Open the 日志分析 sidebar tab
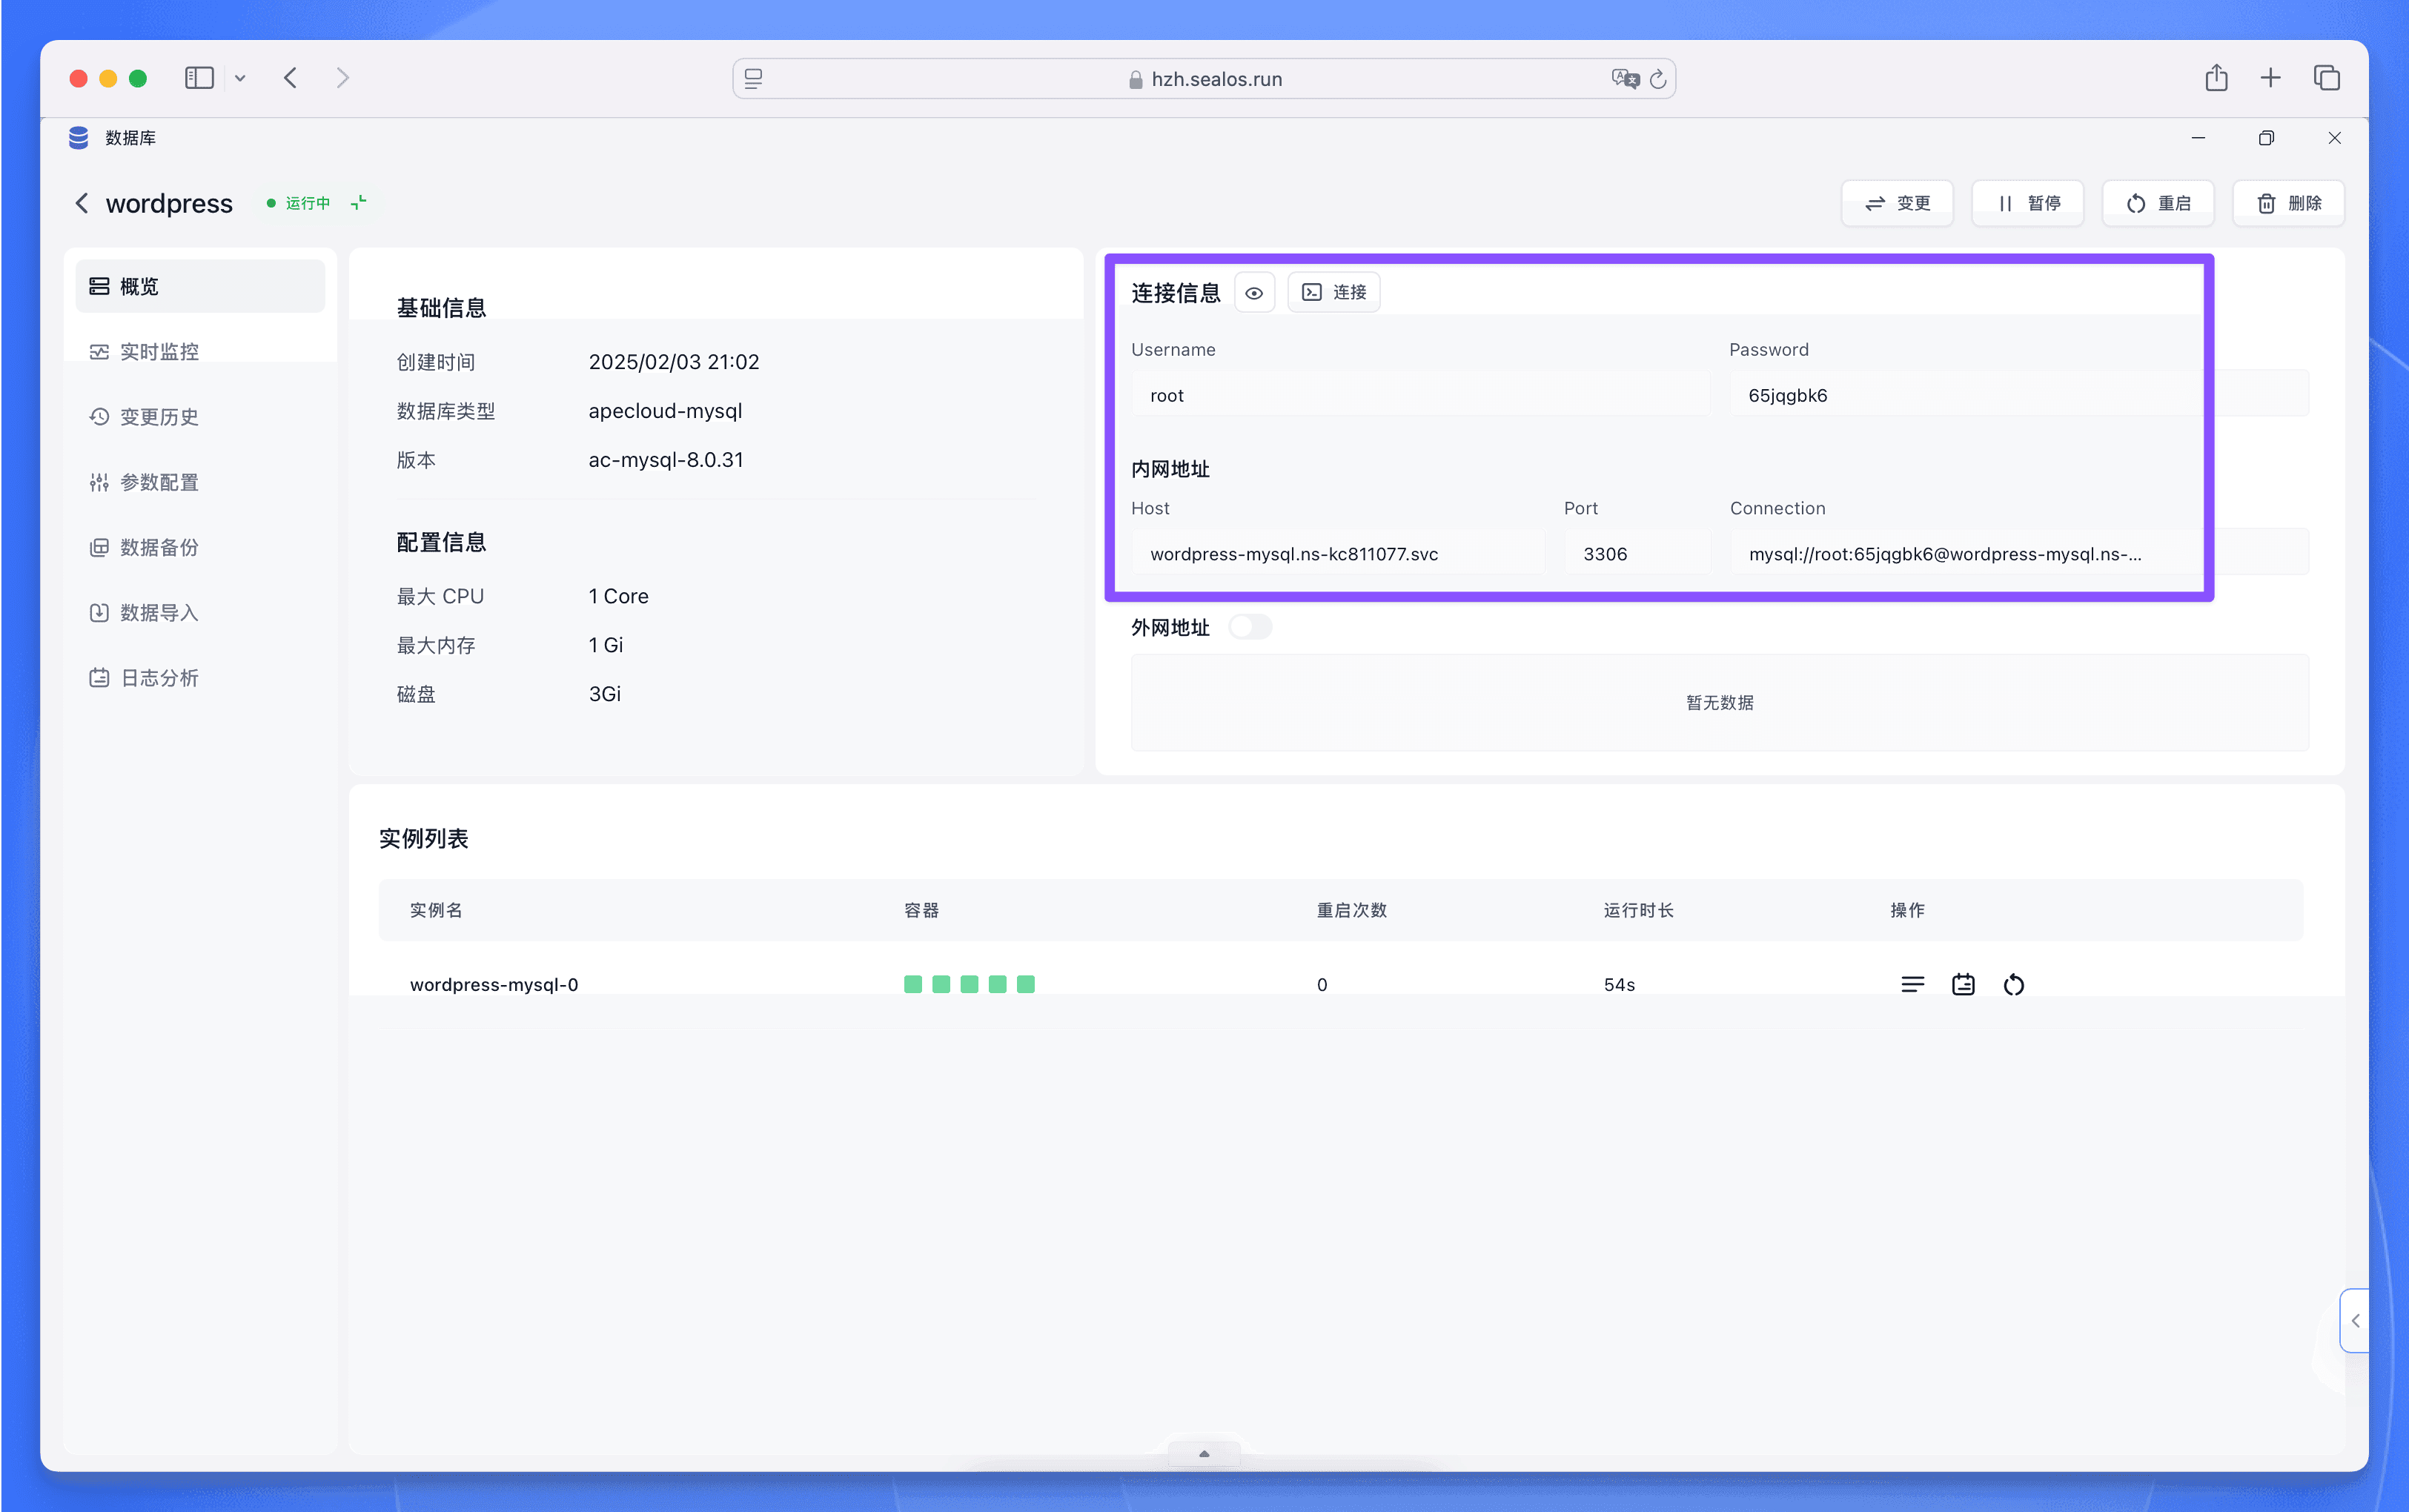 pyautogui.click(x=200, y=678)
